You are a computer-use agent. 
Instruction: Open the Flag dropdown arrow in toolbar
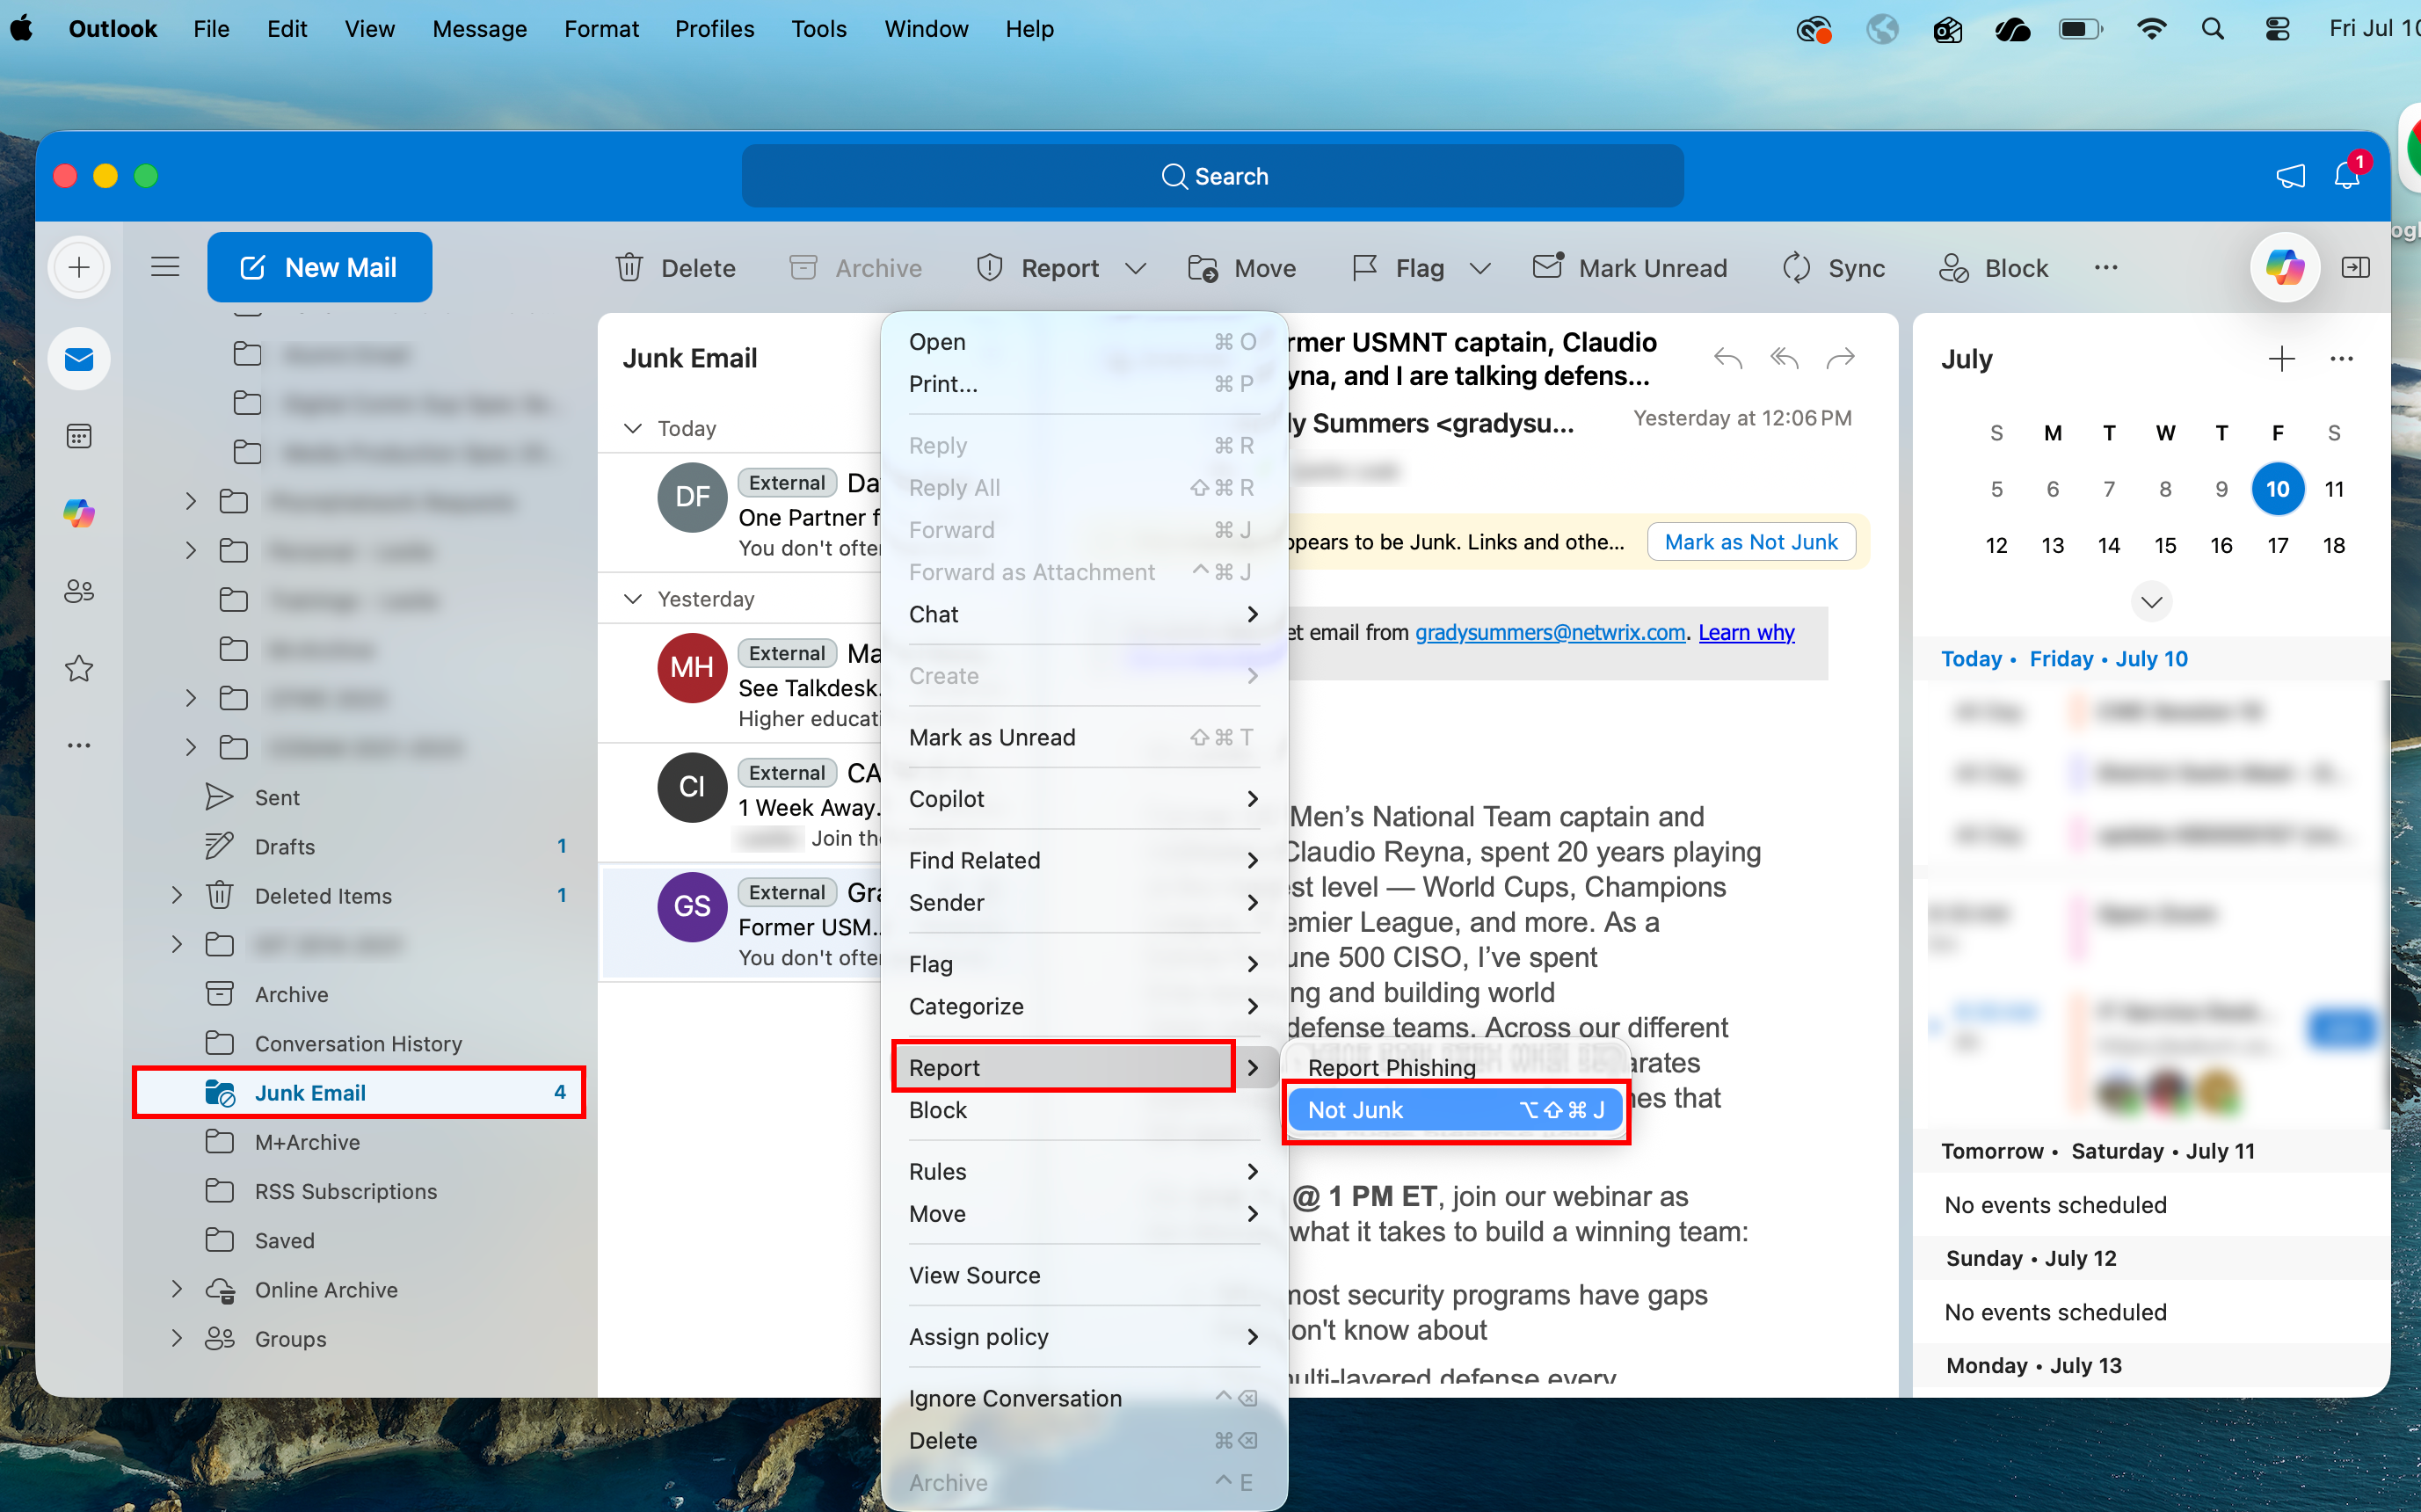coord(1480,268)
